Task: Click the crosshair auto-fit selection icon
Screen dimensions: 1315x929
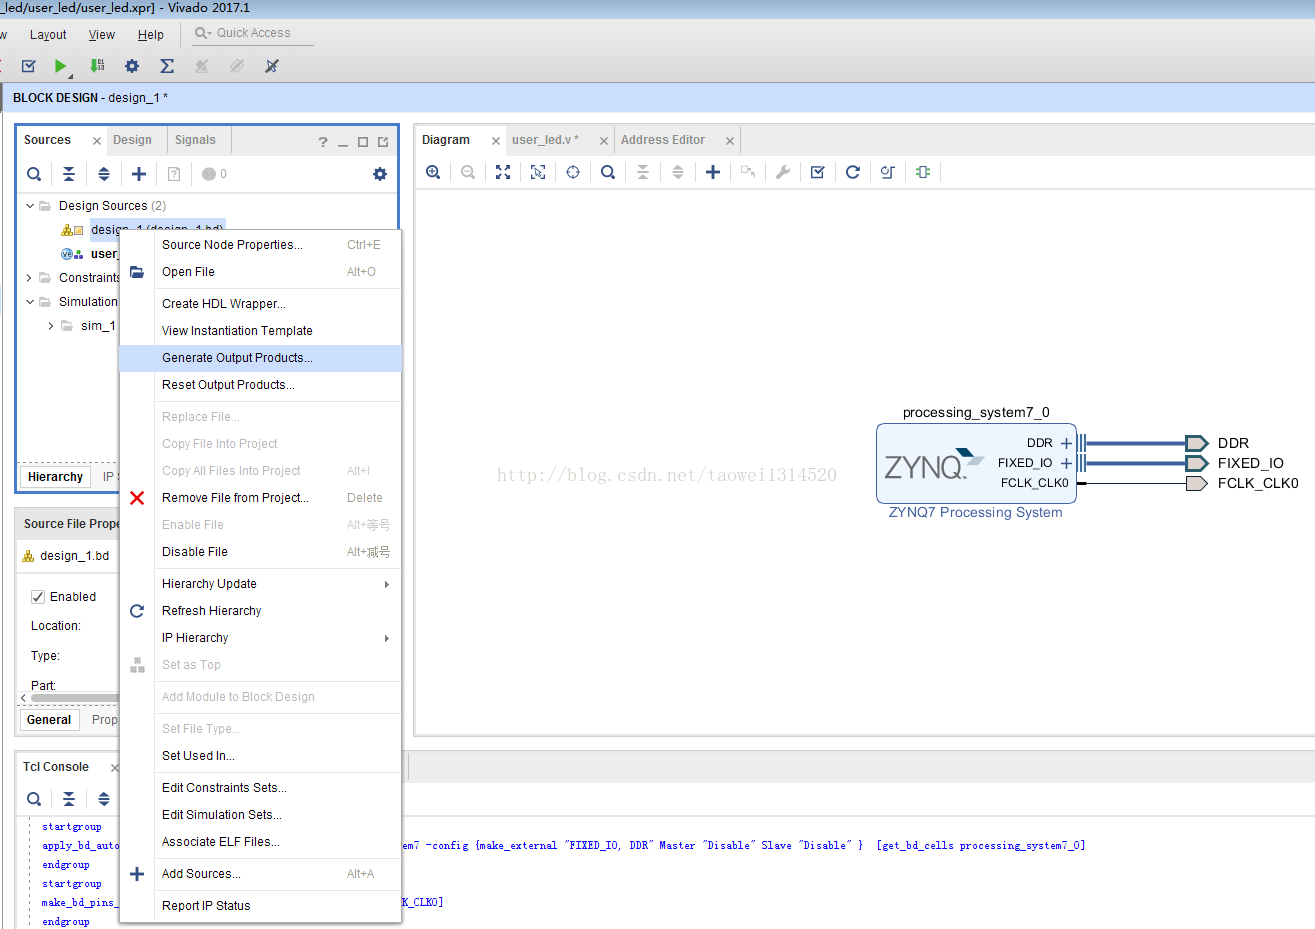Action: pos(573,172)
